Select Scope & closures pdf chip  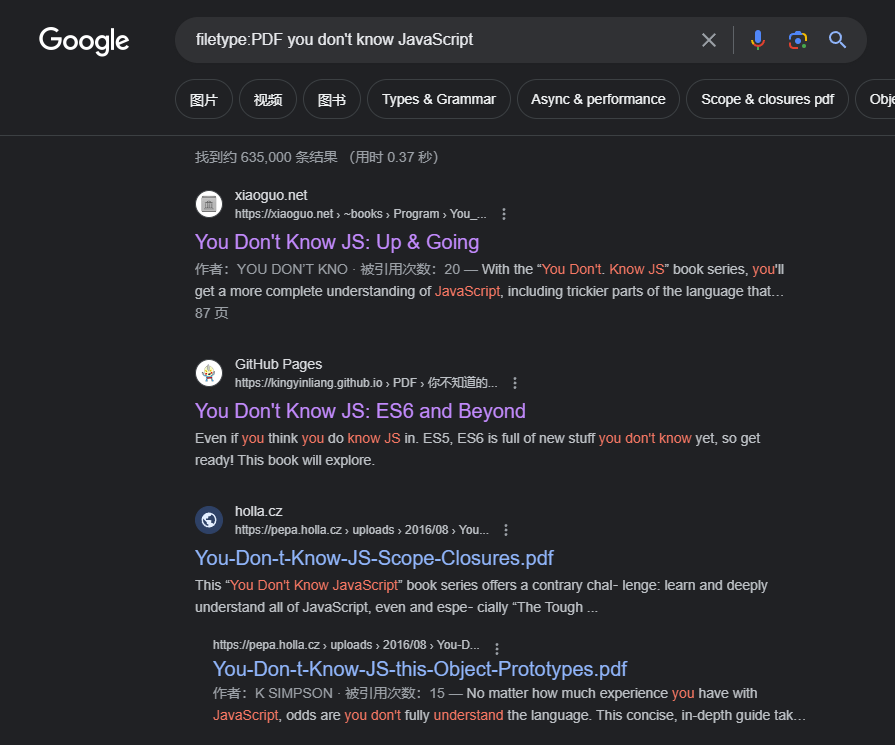pos(767,99)
